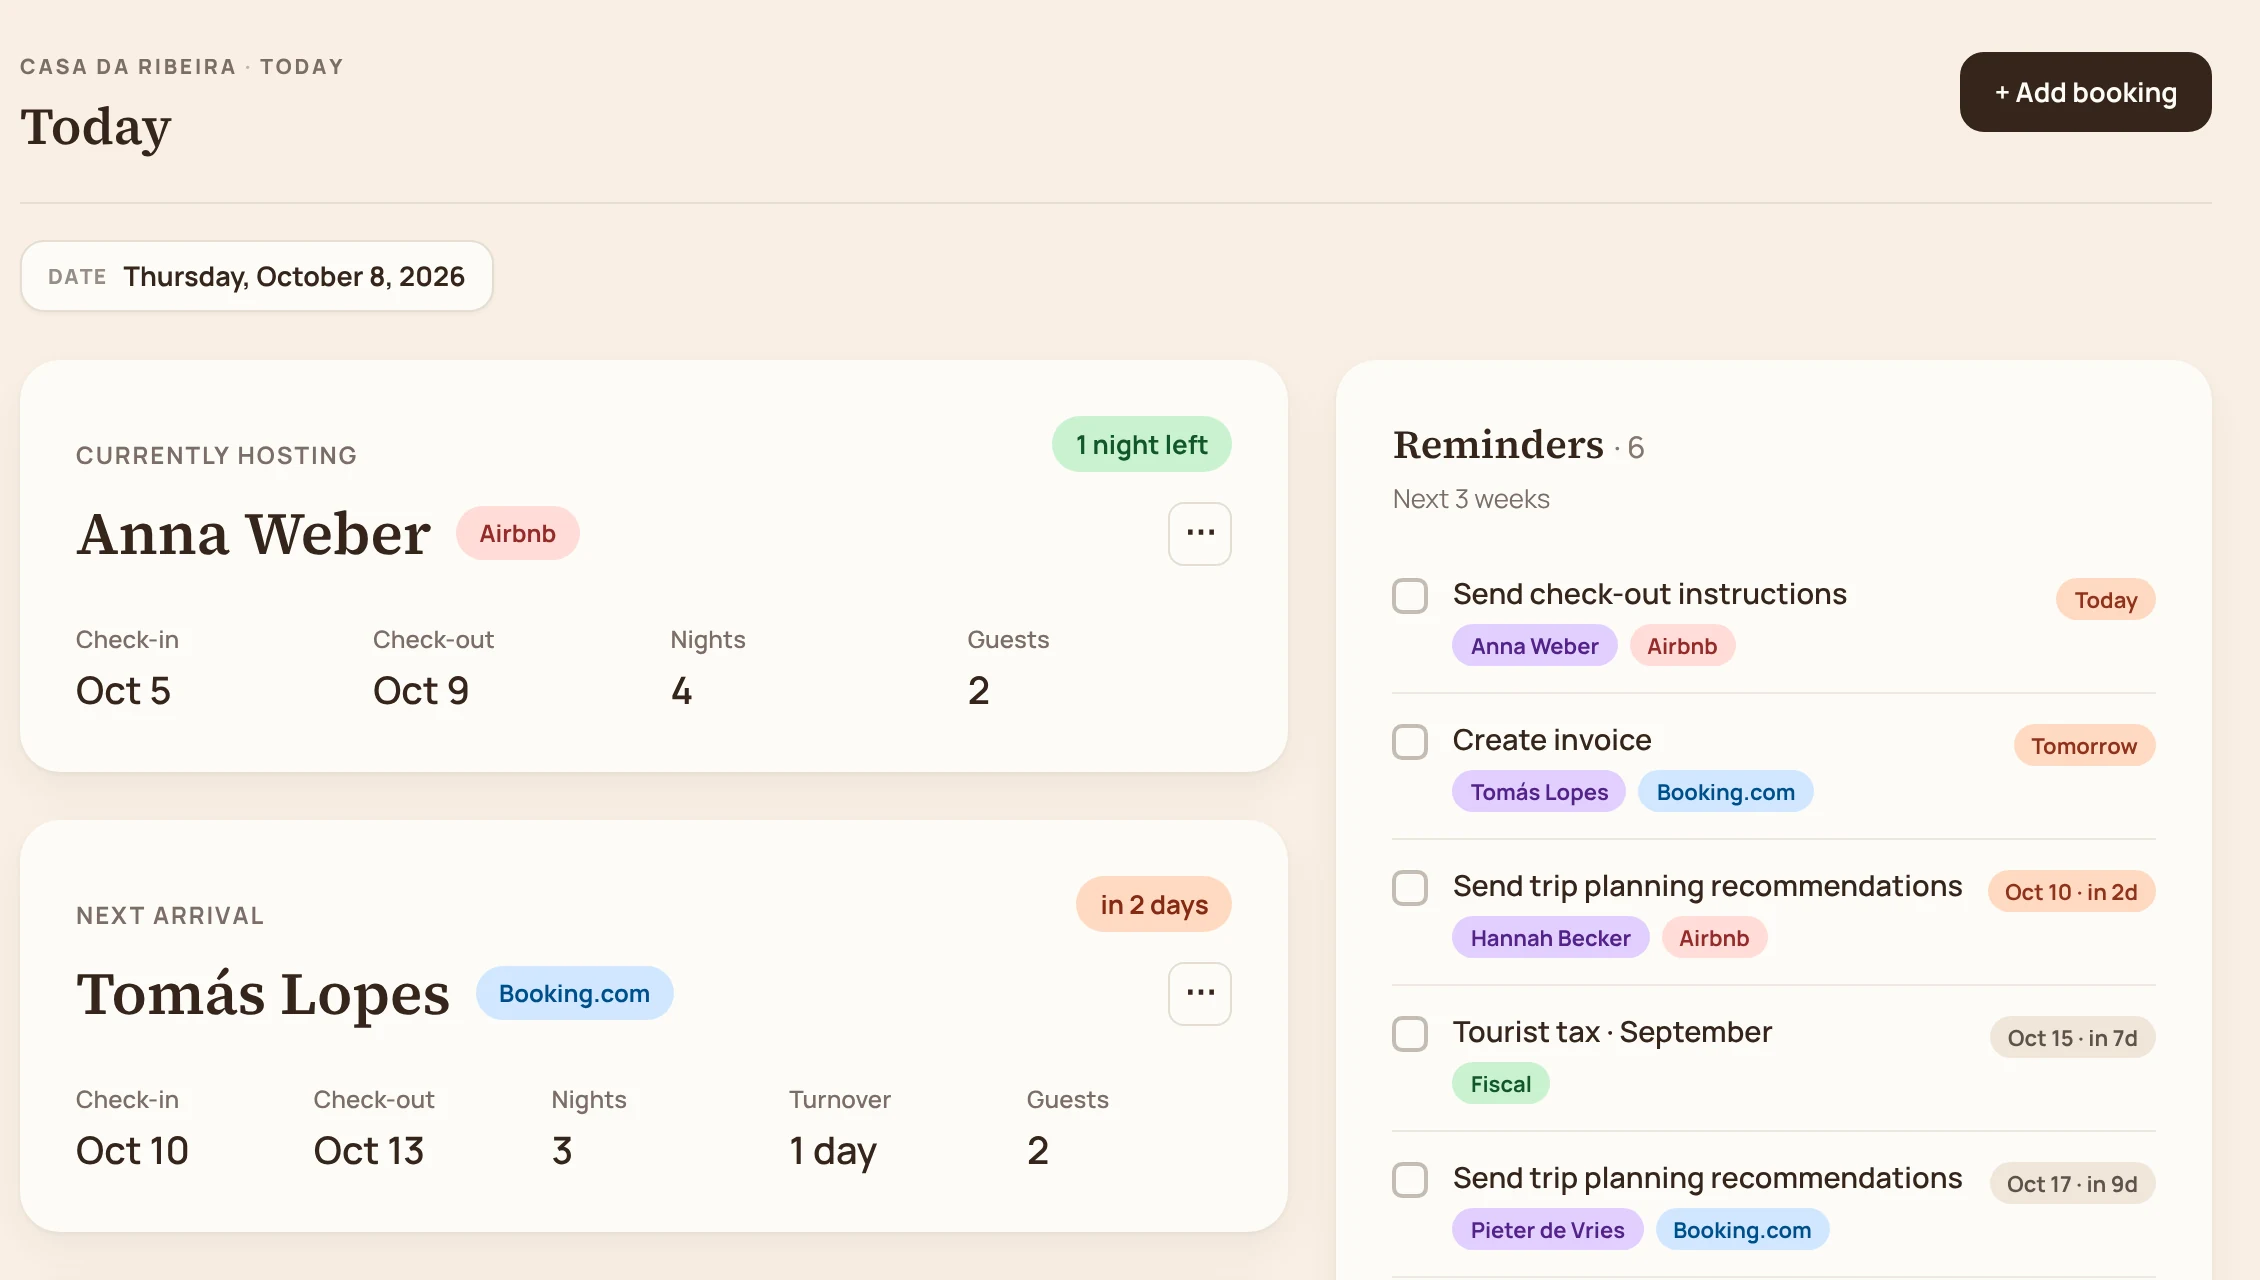This screenshot has width=2260, height=1280.
Task: Click the Anna Weber guest name heading
Action: click(254, 533)
